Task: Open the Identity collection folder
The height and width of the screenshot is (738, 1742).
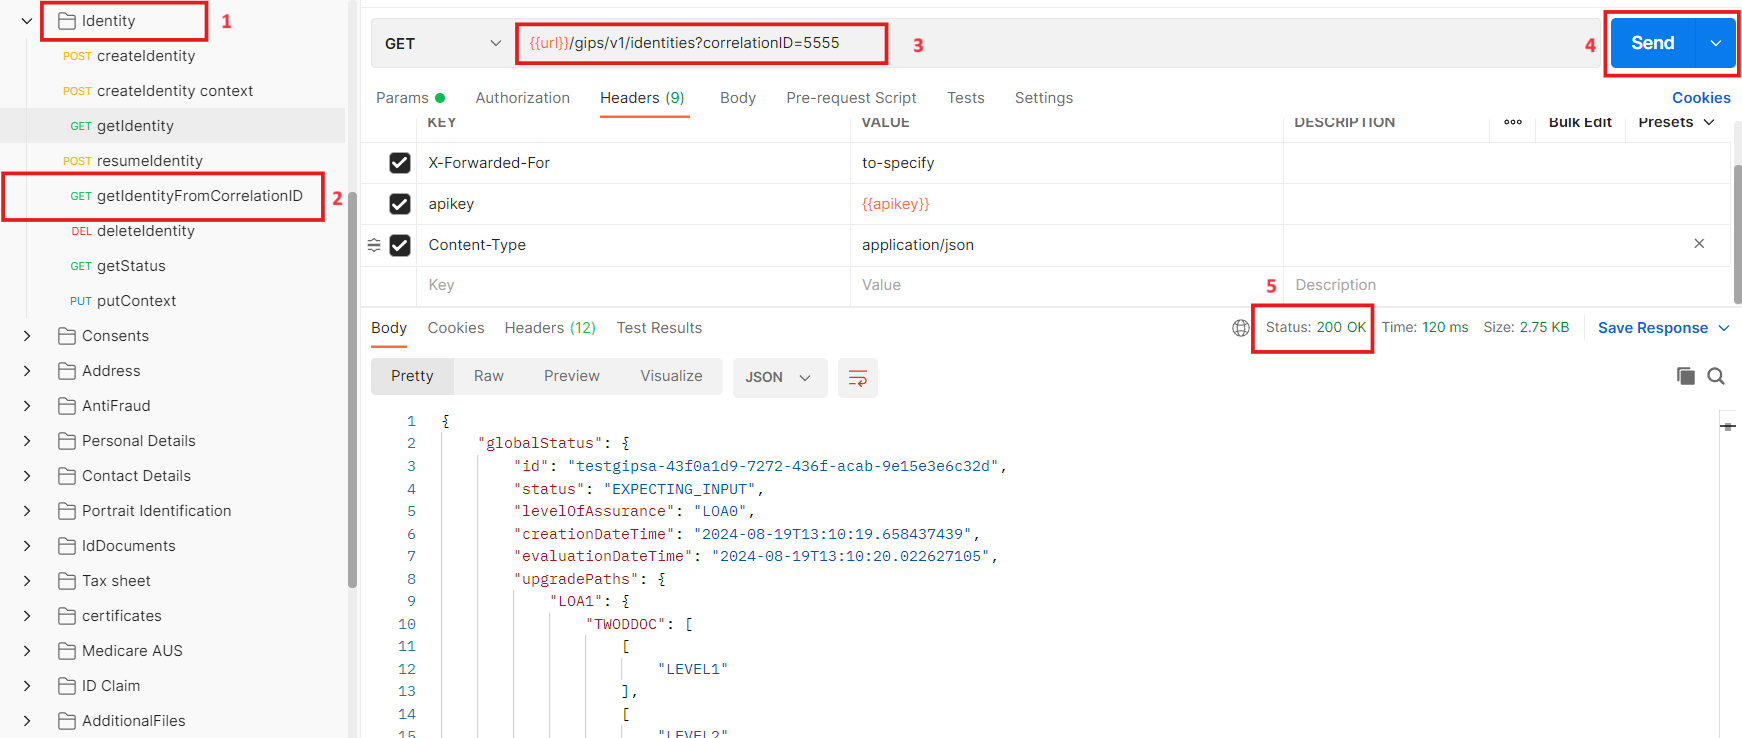Action: (x=108, y=21)
